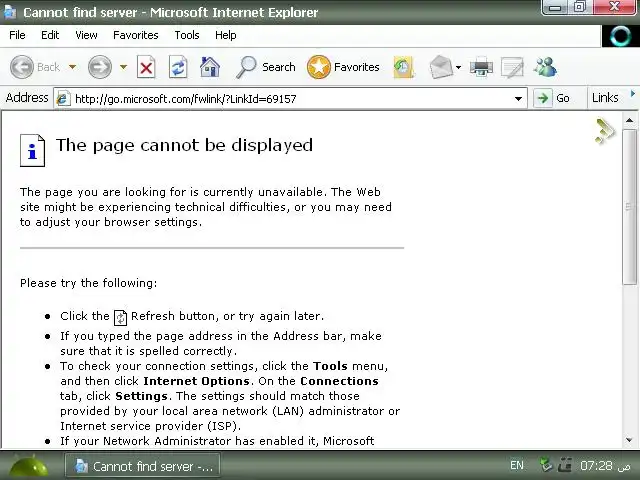The height and width of the screenshot is (480, 640).
Task: Open the View menu
Action: click(86, 35)
